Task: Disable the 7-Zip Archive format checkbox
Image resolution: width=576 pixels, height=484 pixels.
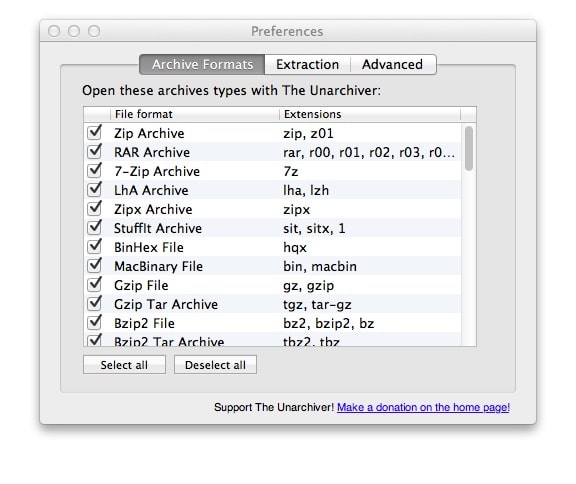Action: click(x=94, y=171)
